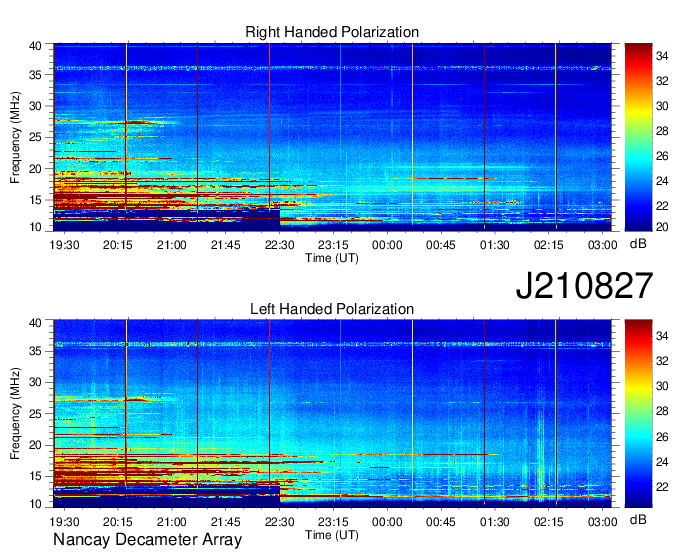Click the 20:15 time tick under Left Handed plot
Viewport: 680px width, 552px height.
[118, 522]
